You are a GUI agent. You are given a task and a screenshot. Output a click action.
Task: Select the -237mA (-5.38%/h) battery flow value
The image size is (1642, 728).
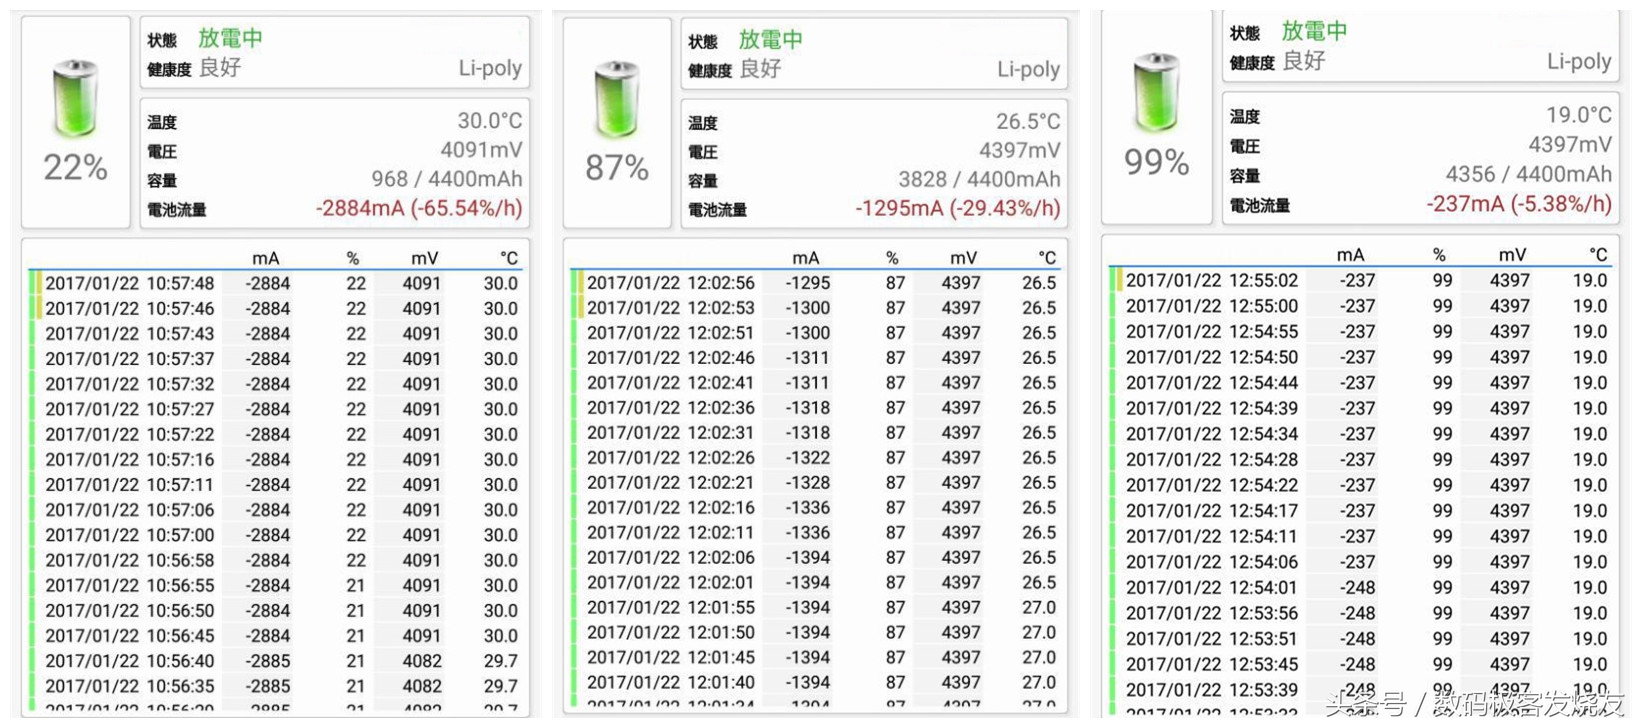tap(1519, 203)
